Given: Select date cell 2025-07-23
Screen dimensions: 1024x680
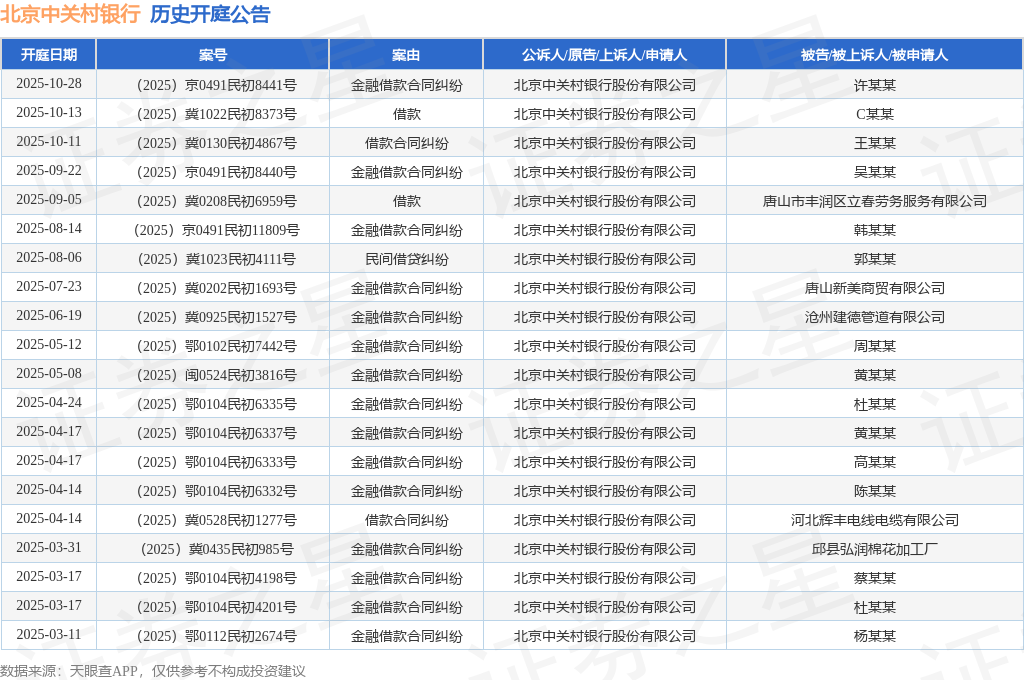Looking at the screenshot, I should [x=49, y=286].
